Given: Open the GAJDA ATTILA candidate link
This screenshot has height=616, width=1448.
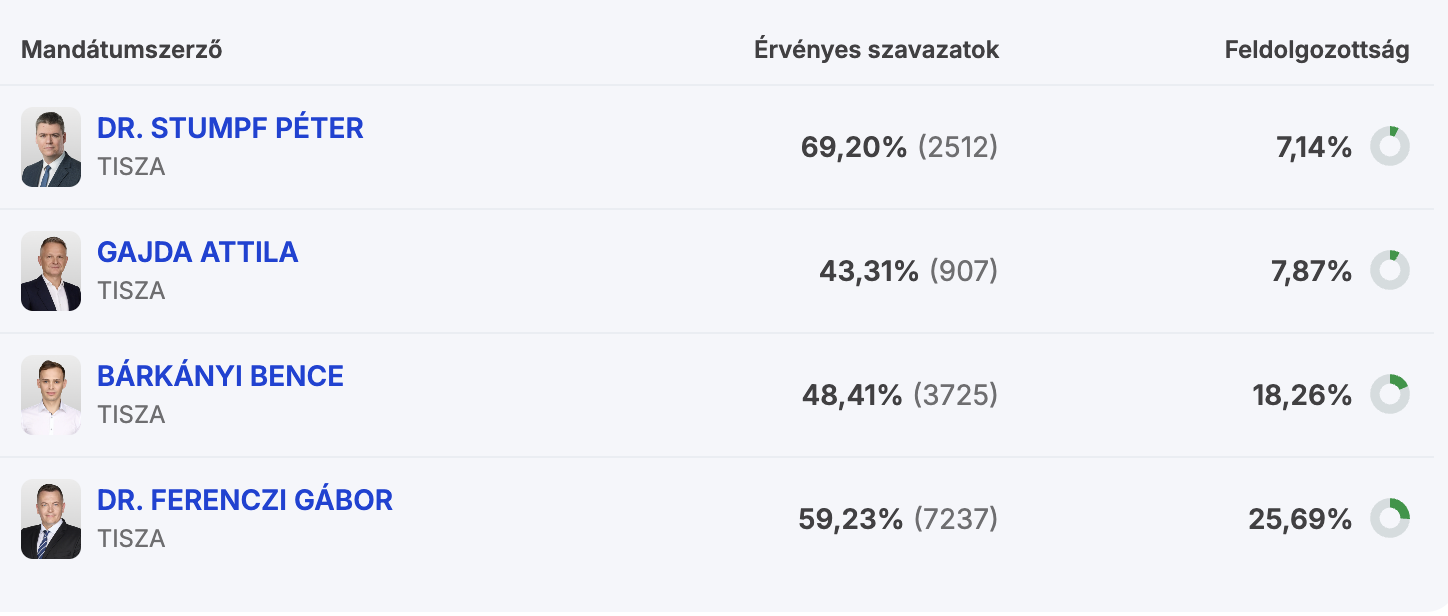Looking at the screenshot, I should [x=197, y=252].
